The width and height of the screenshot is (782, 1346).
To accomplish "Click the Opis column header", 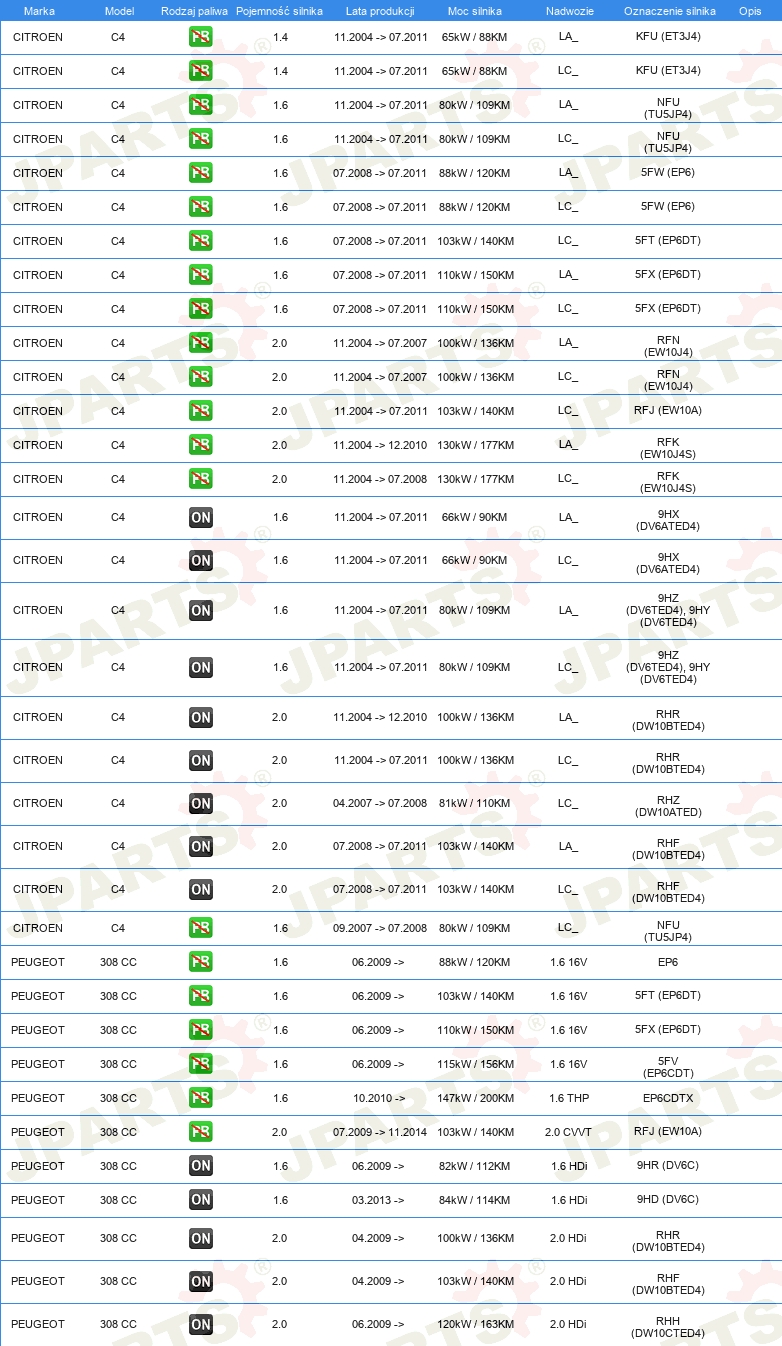I will (749, 11).
